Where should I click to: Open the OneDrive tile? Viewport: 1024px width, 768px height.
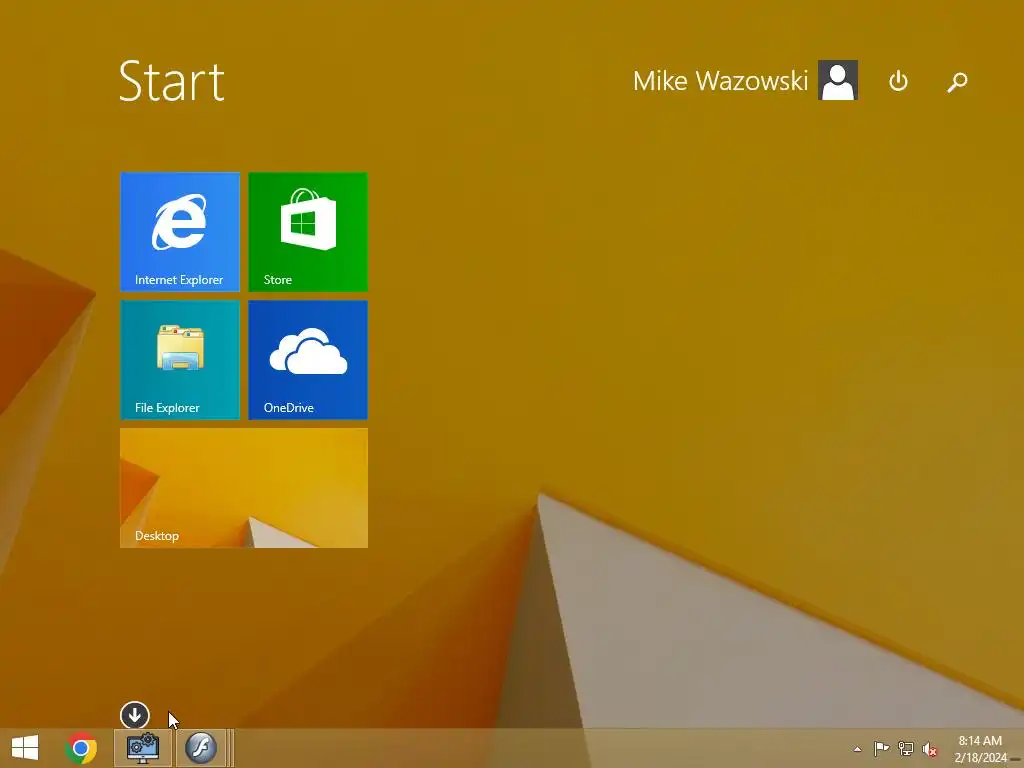click(308, 360)
